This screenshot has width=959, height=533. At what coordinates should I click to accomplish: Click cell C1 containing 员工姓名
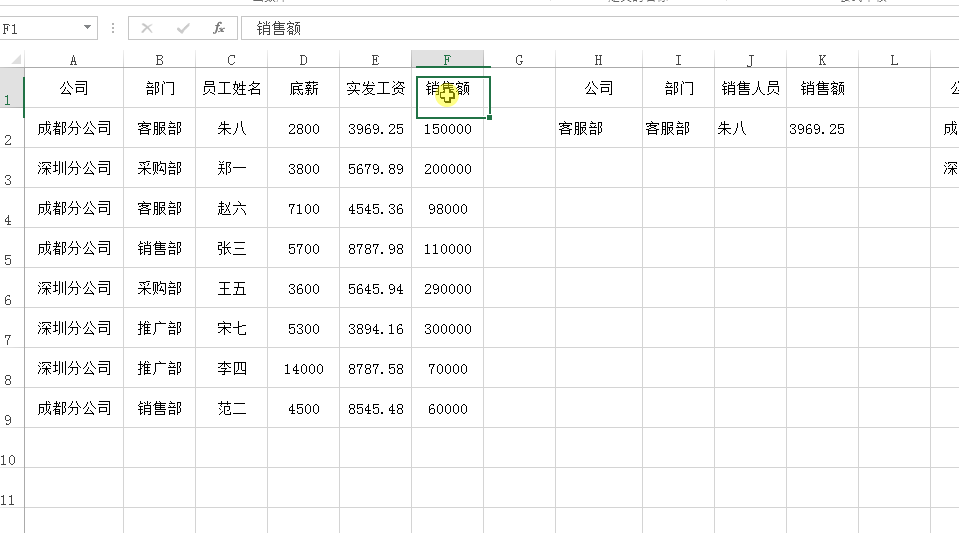231,89
